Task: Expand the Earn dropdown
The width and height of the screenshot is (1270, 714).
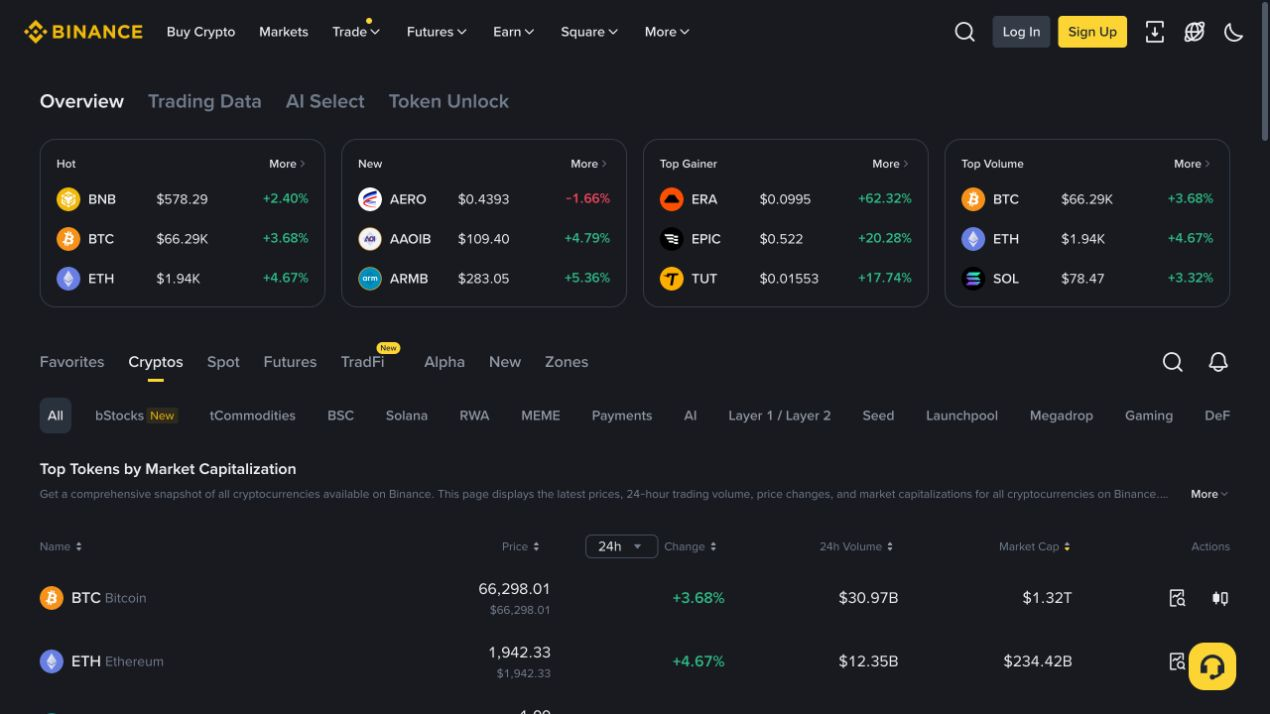Action: (x=514, y=32)
